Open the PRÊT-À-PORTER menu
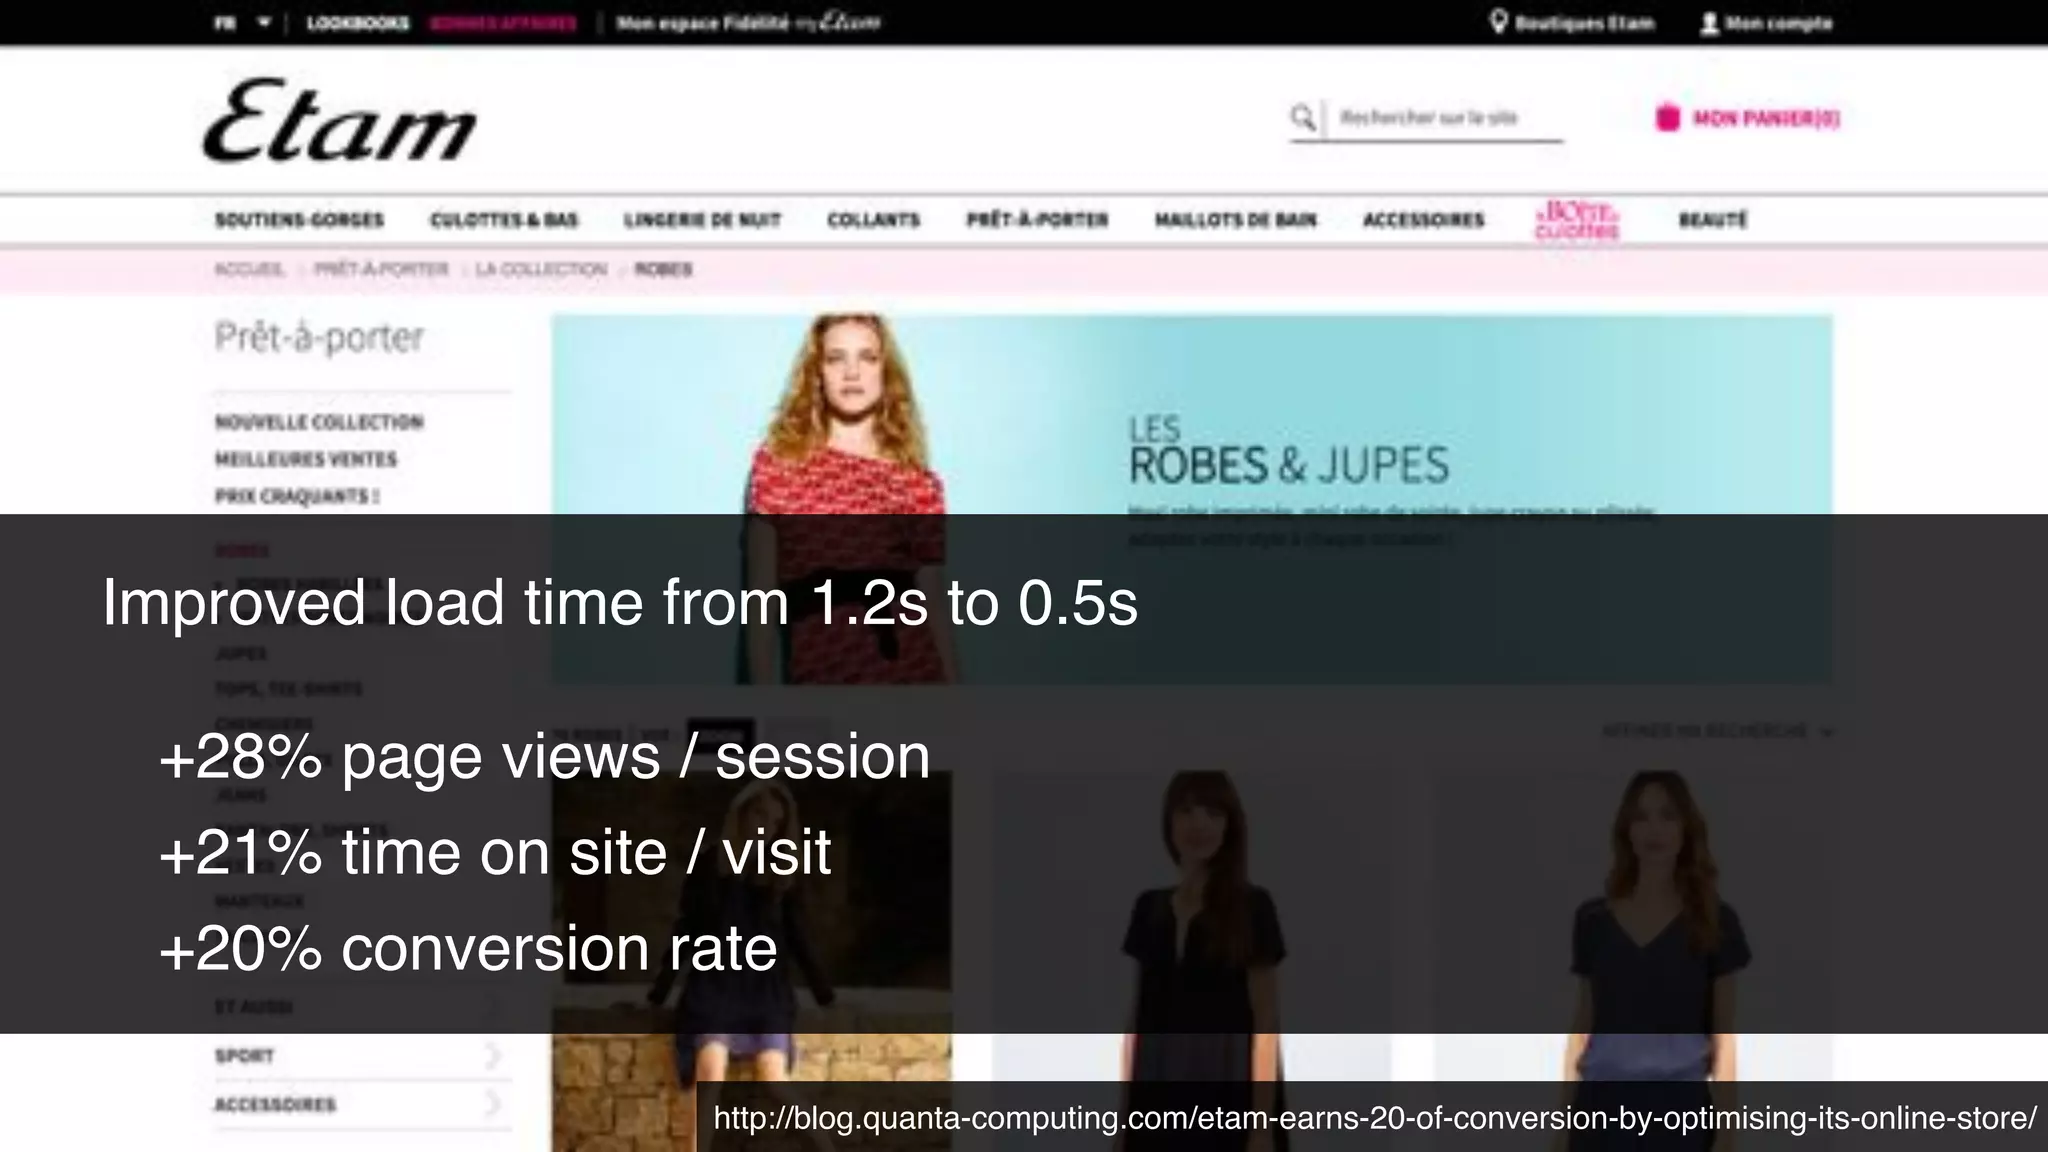2048x1152 pixels. click(1037, 220)
